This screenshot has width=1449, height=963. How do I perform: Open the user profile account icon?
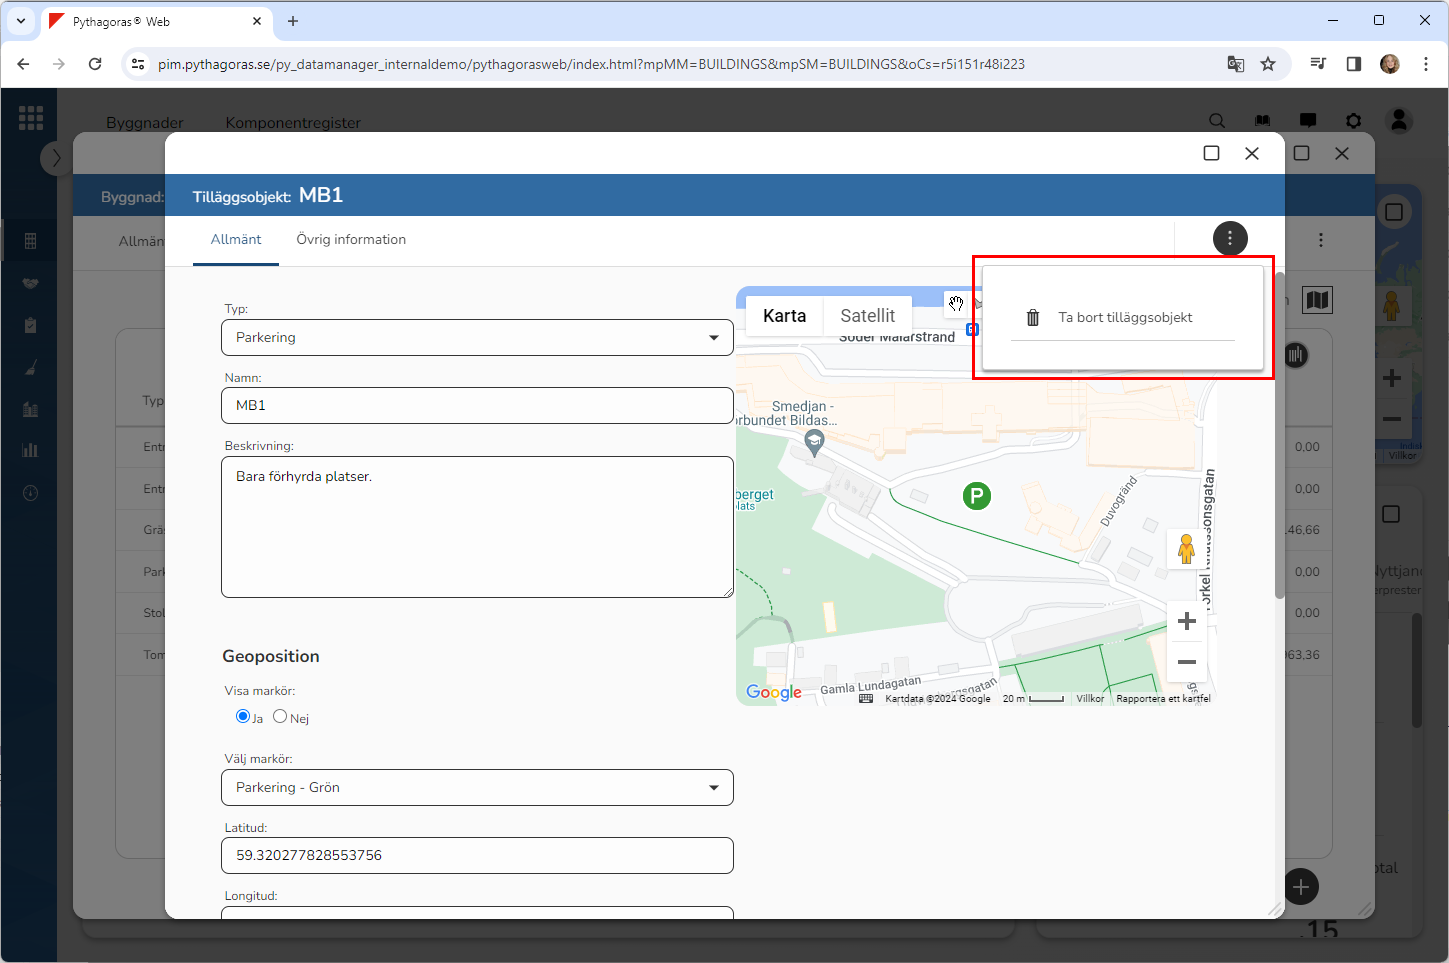1399,121
